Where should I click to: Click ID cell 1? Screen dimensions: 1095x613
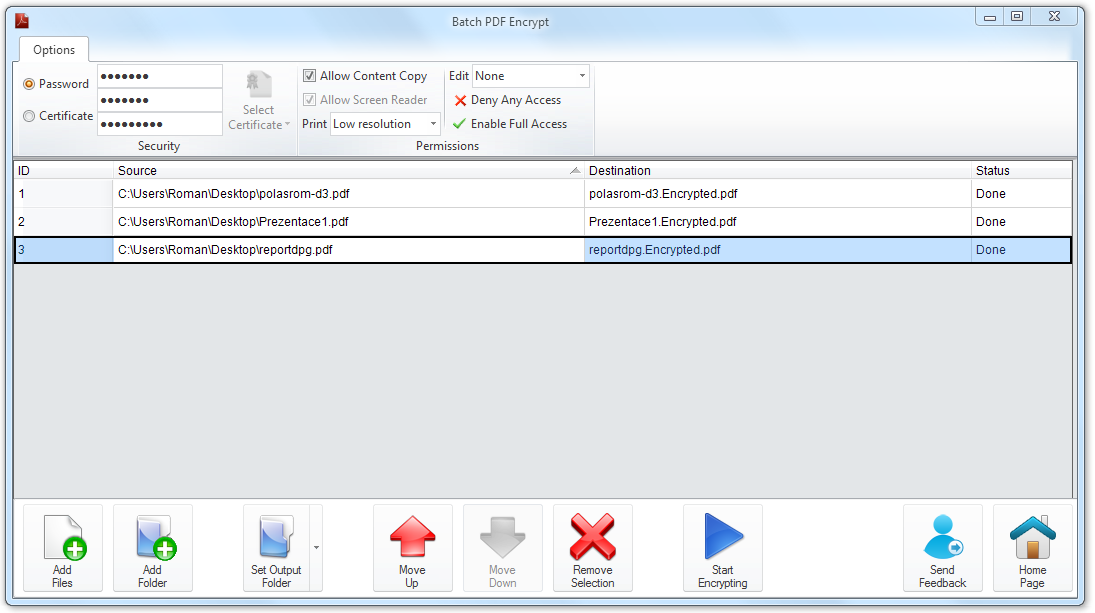[64, 193]
